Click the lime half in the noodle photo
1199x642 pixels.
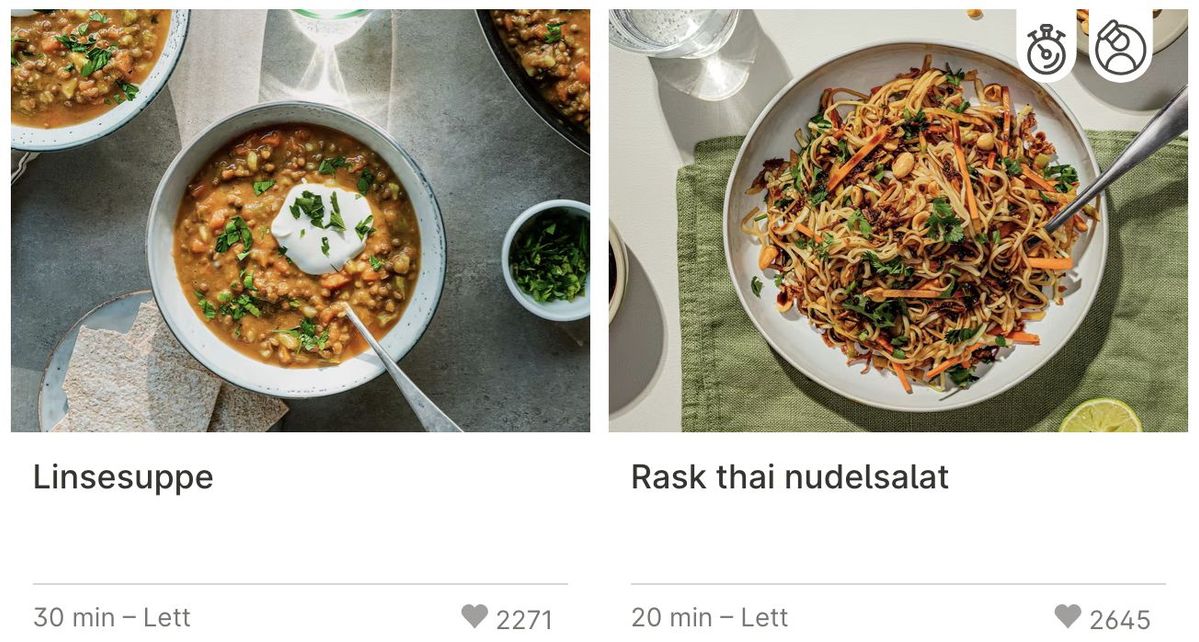pyautogui.click(x=1100, y=417)
